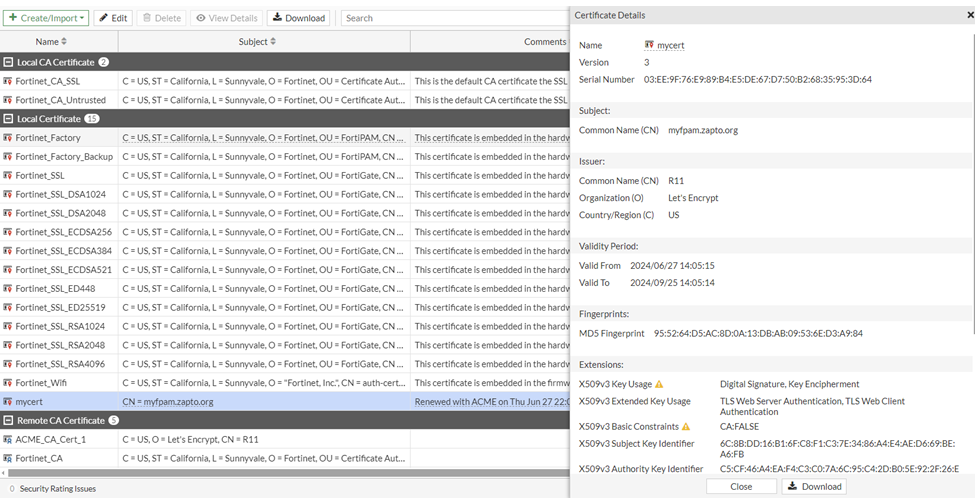Click the 'Renewed with ACME' comment cell

pyautogui.click(x=492, y=402)
